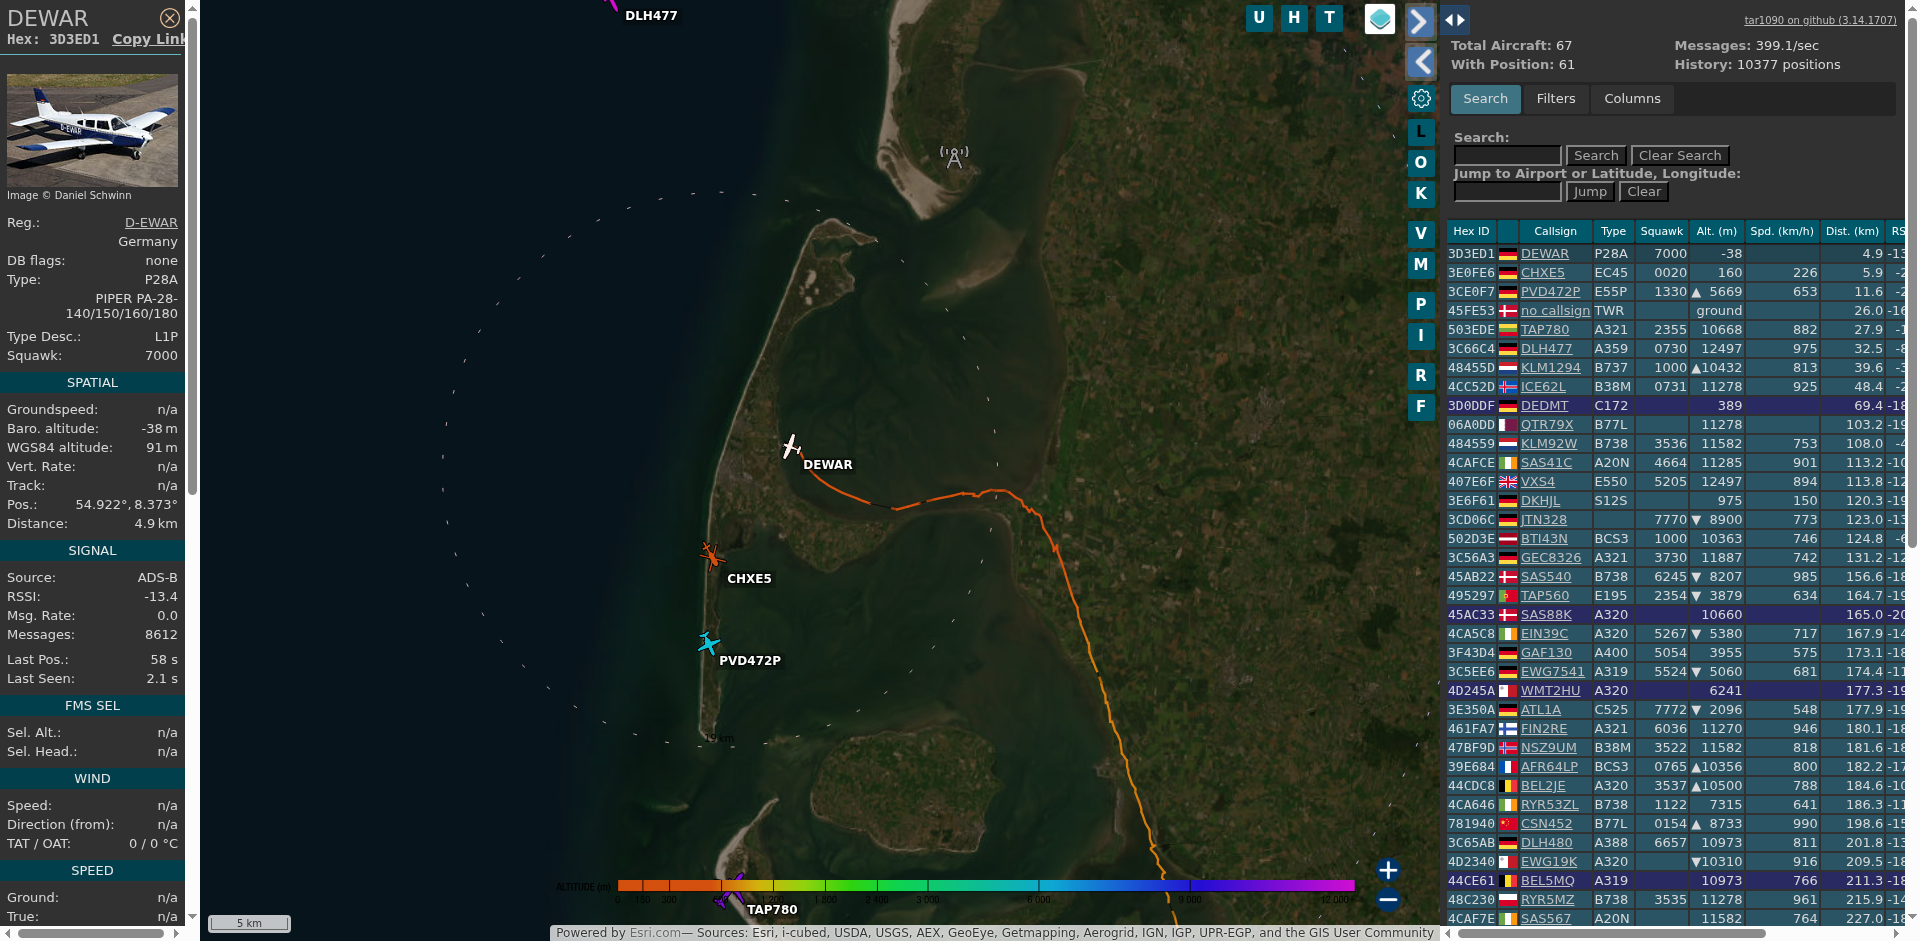1920x941 pixels.
Task: Click the info panel horizontal scrollbar
Action: 91,934
